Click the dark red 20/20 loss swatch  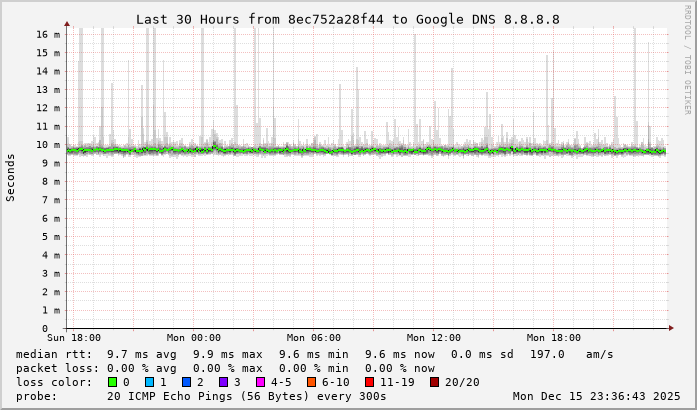tap(434, 382)
